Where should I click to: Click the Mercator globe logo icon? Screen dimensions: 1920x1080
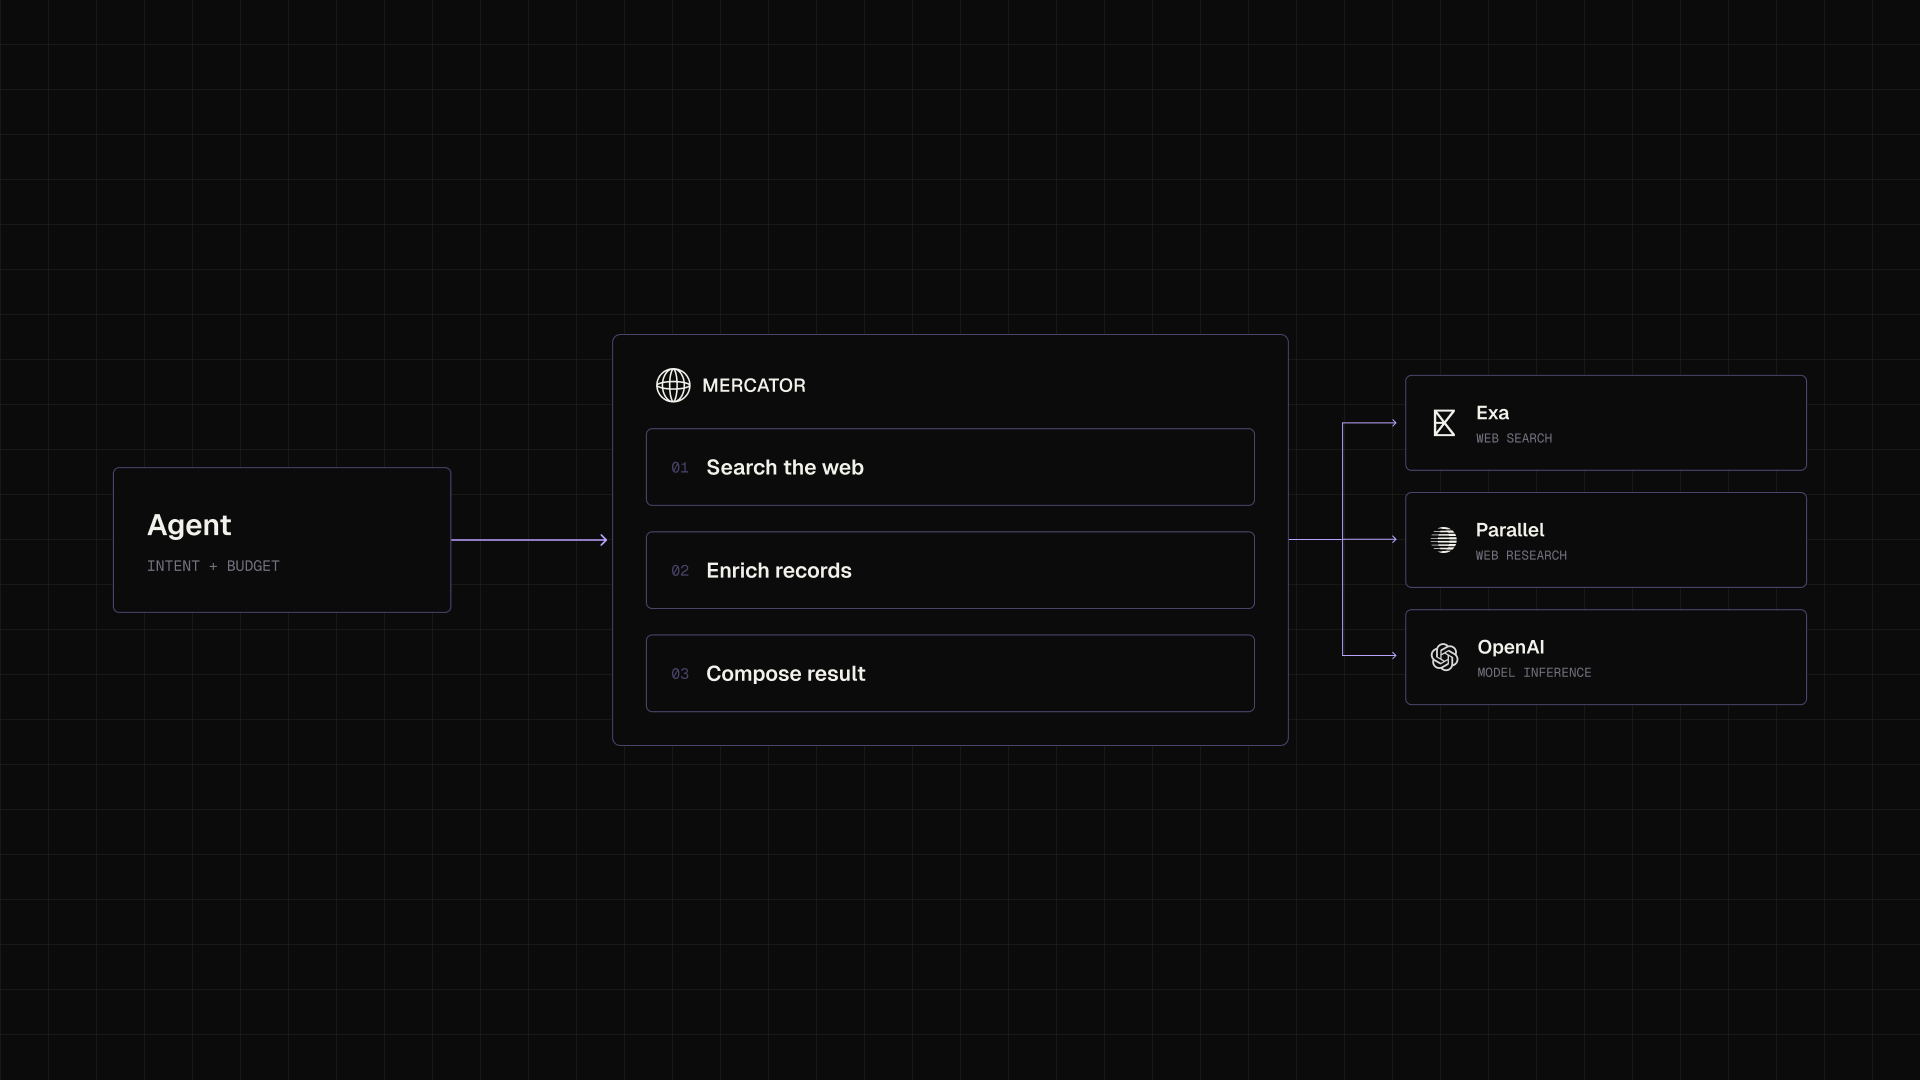click(673, 385)
